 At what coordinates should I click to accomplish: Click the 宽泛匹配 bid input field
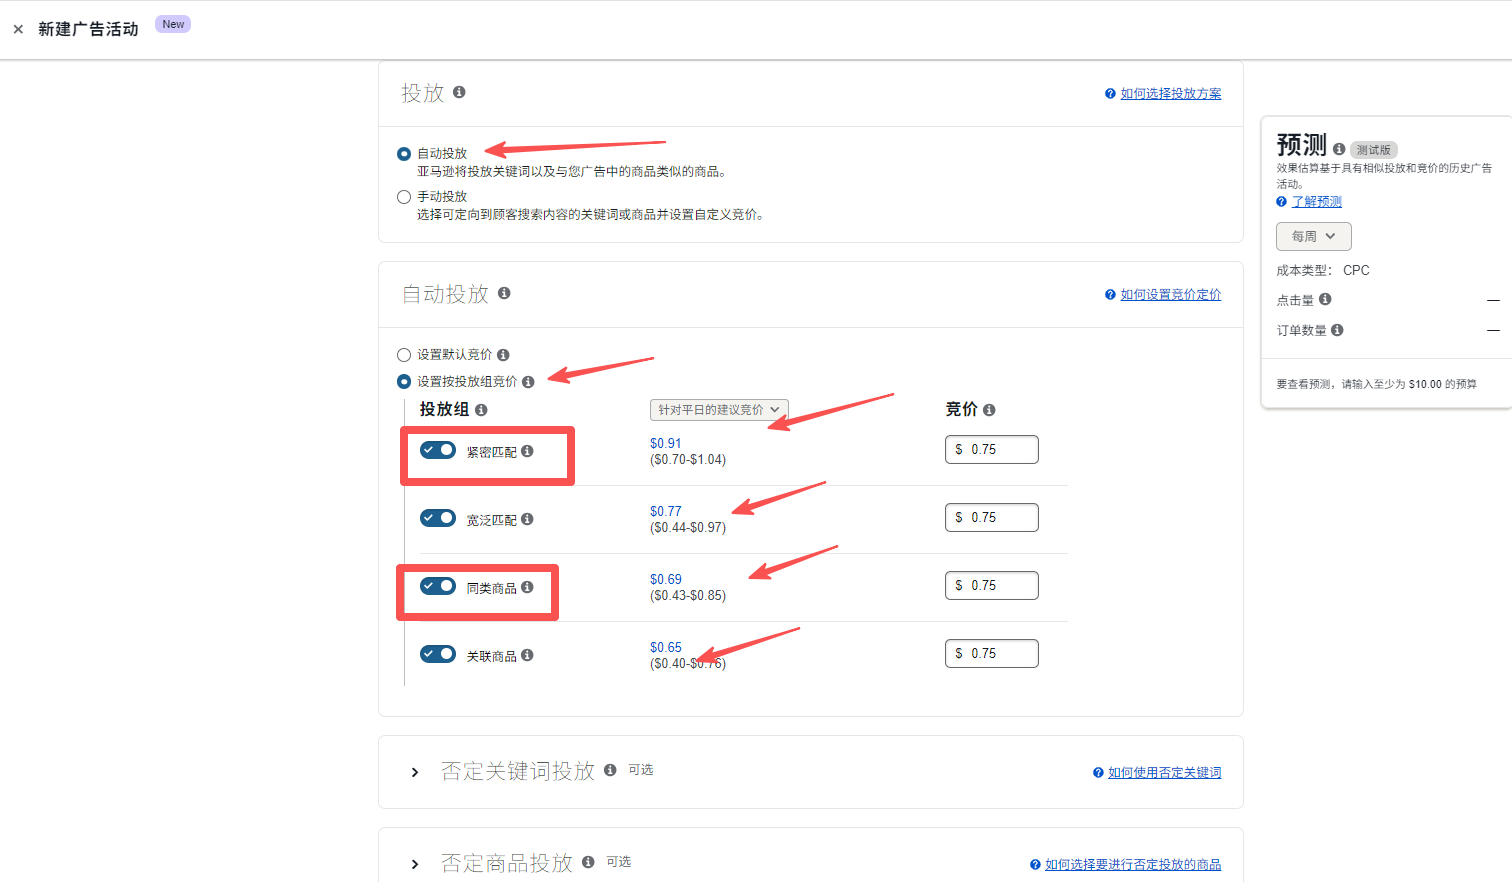click(x=992, y=518)
